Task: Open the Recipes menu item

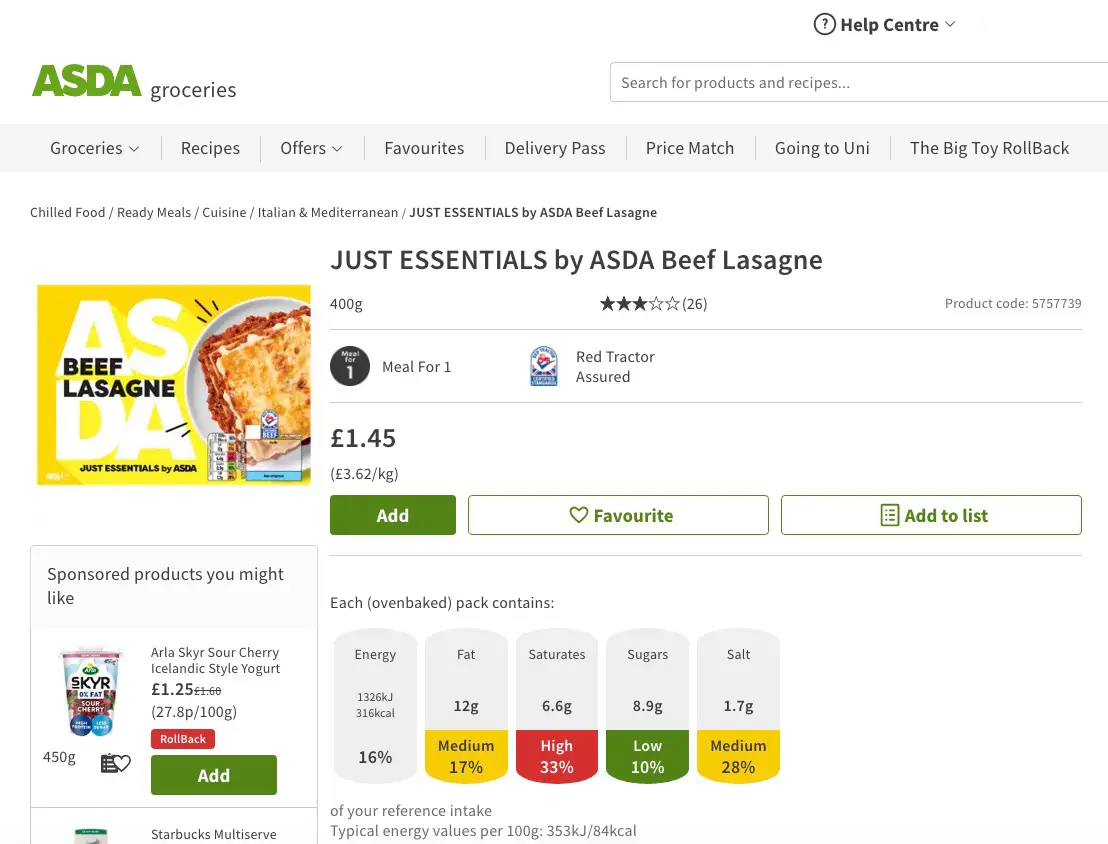Action: tap(210, 148)
